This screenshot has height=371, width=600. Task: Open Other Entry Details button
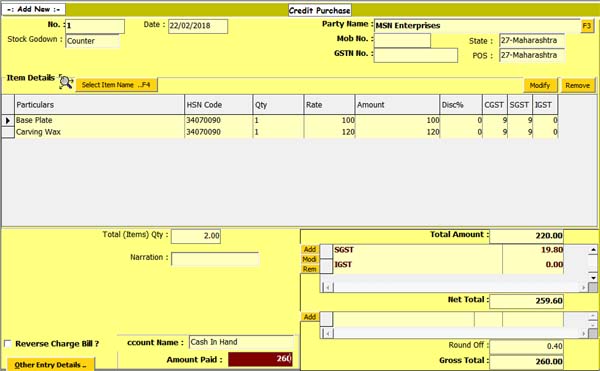50,364
